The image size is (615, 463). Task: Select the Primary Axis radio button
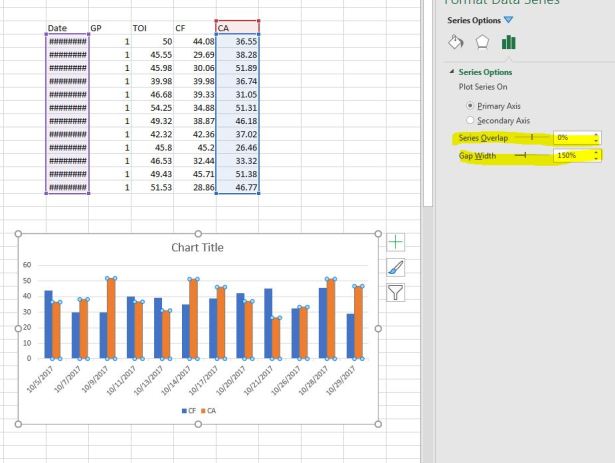coord(470,106)
